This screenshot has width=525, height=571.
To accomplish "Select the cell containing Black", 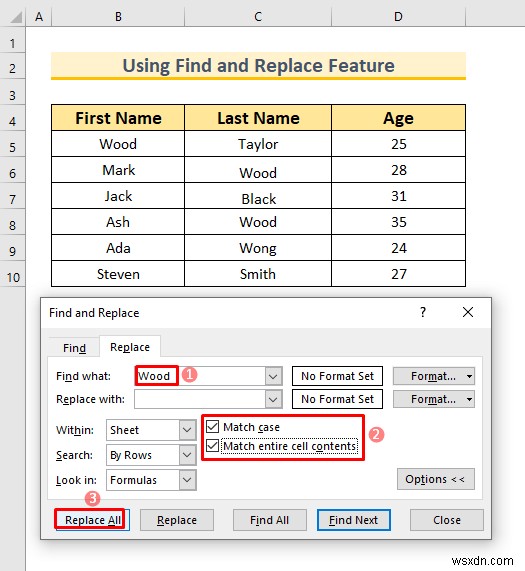I will click(258, 196).
